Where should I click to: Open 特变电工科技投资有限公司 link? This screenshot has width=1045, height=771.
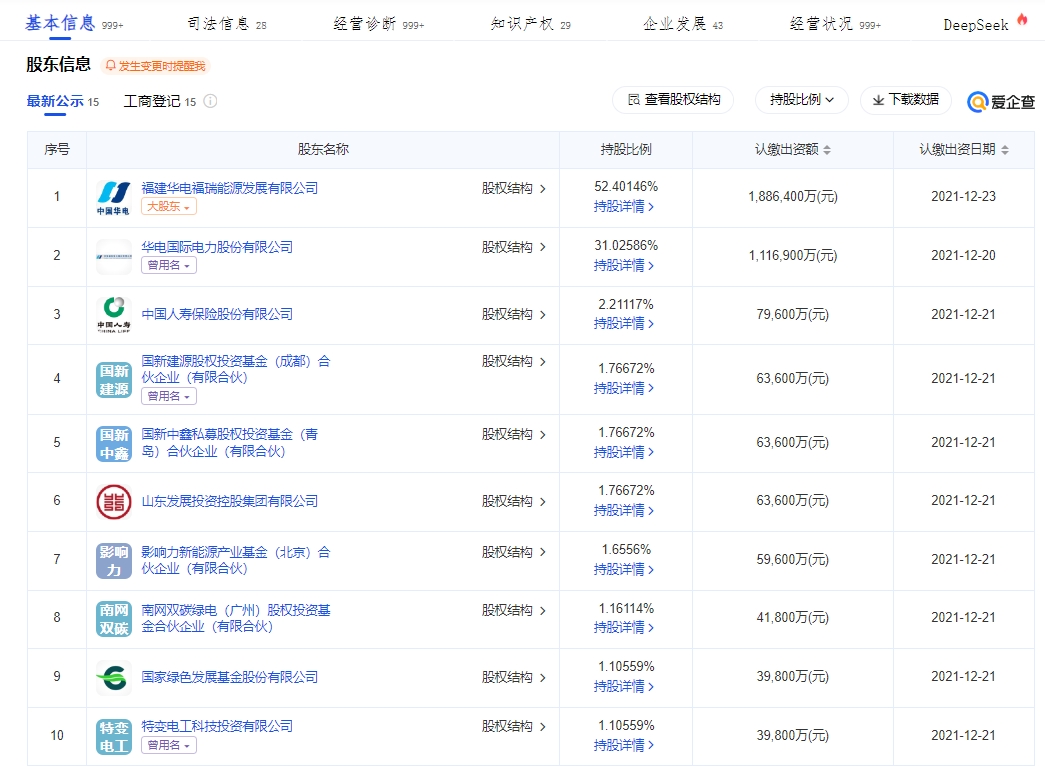coord(217,726)
